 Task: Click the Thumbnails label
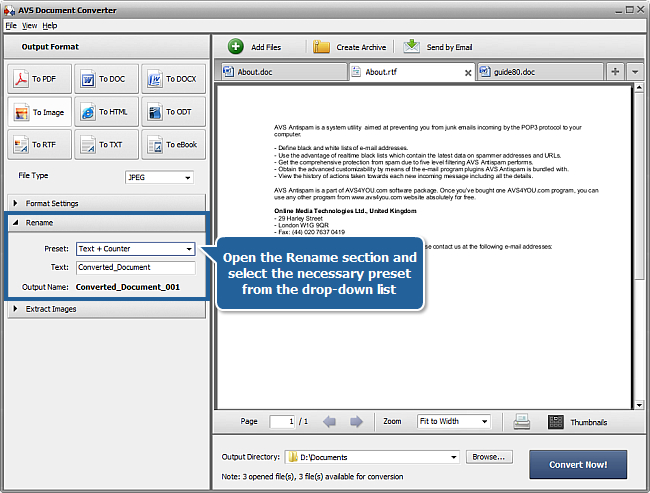point(589,423)
